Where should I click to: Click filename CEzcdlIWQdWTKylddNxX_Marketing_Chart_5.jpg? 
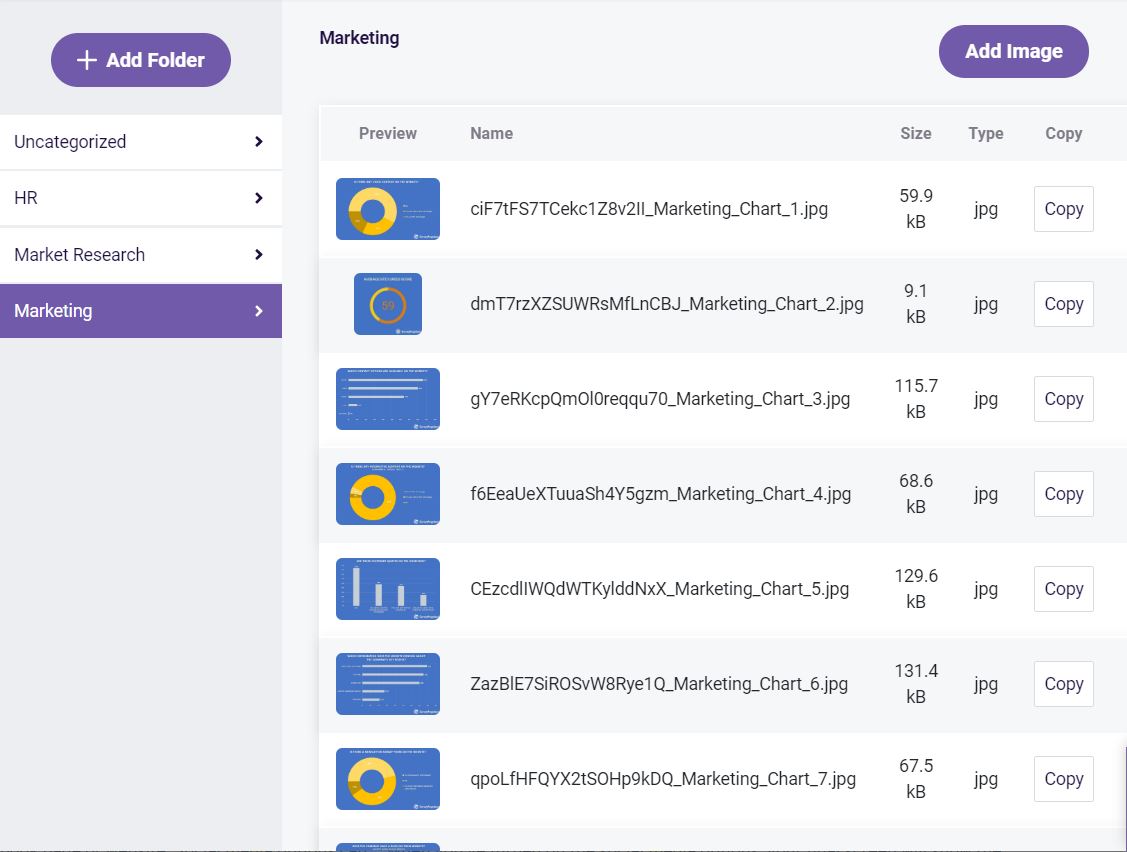(x=660, y=589)
